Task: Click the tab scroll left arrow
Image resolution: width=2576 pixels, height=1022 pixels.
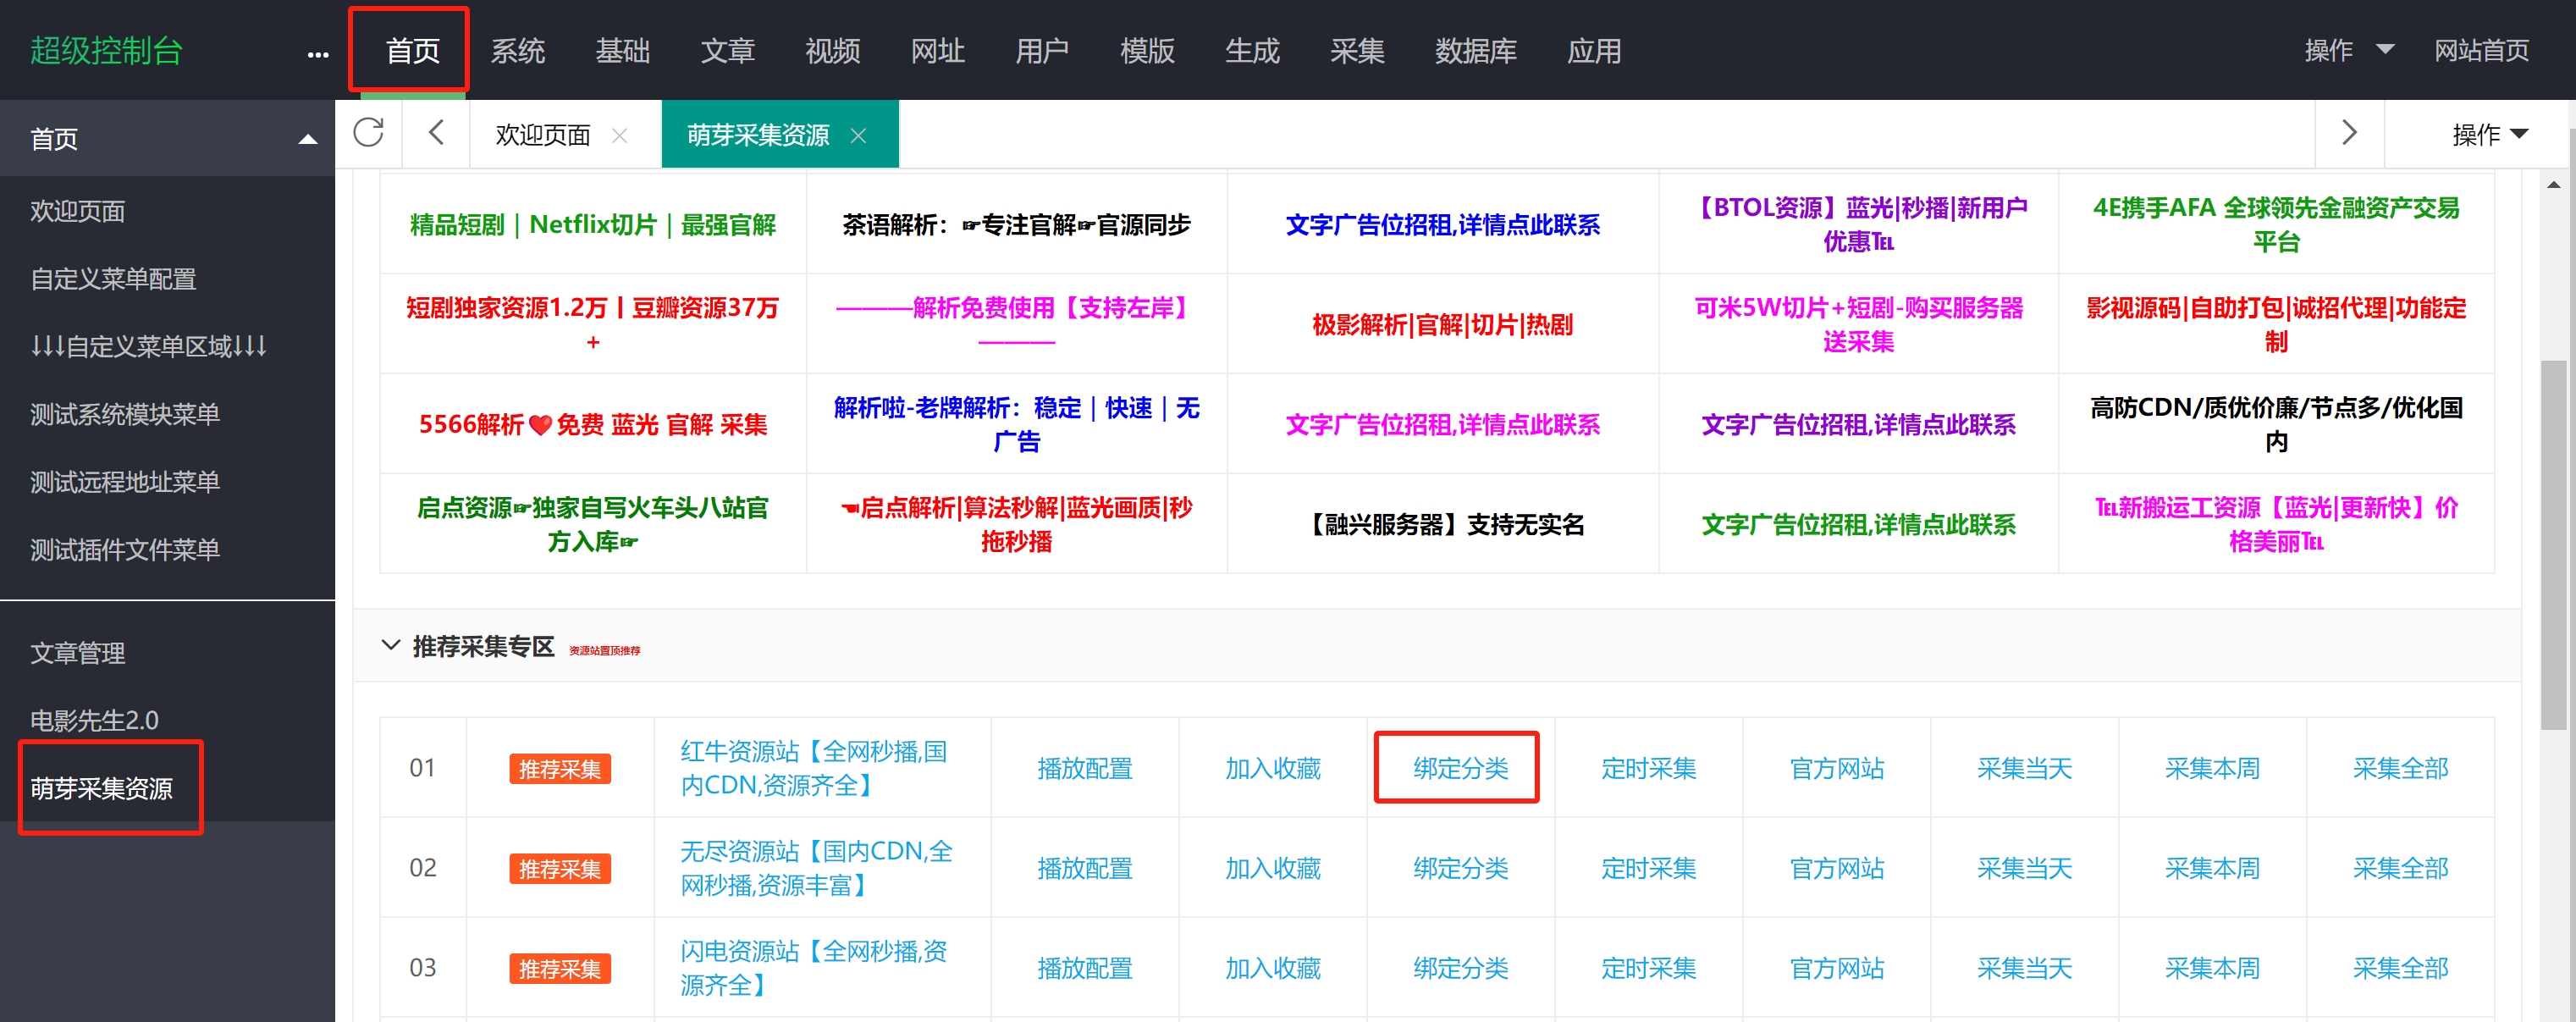Action: 436,133
